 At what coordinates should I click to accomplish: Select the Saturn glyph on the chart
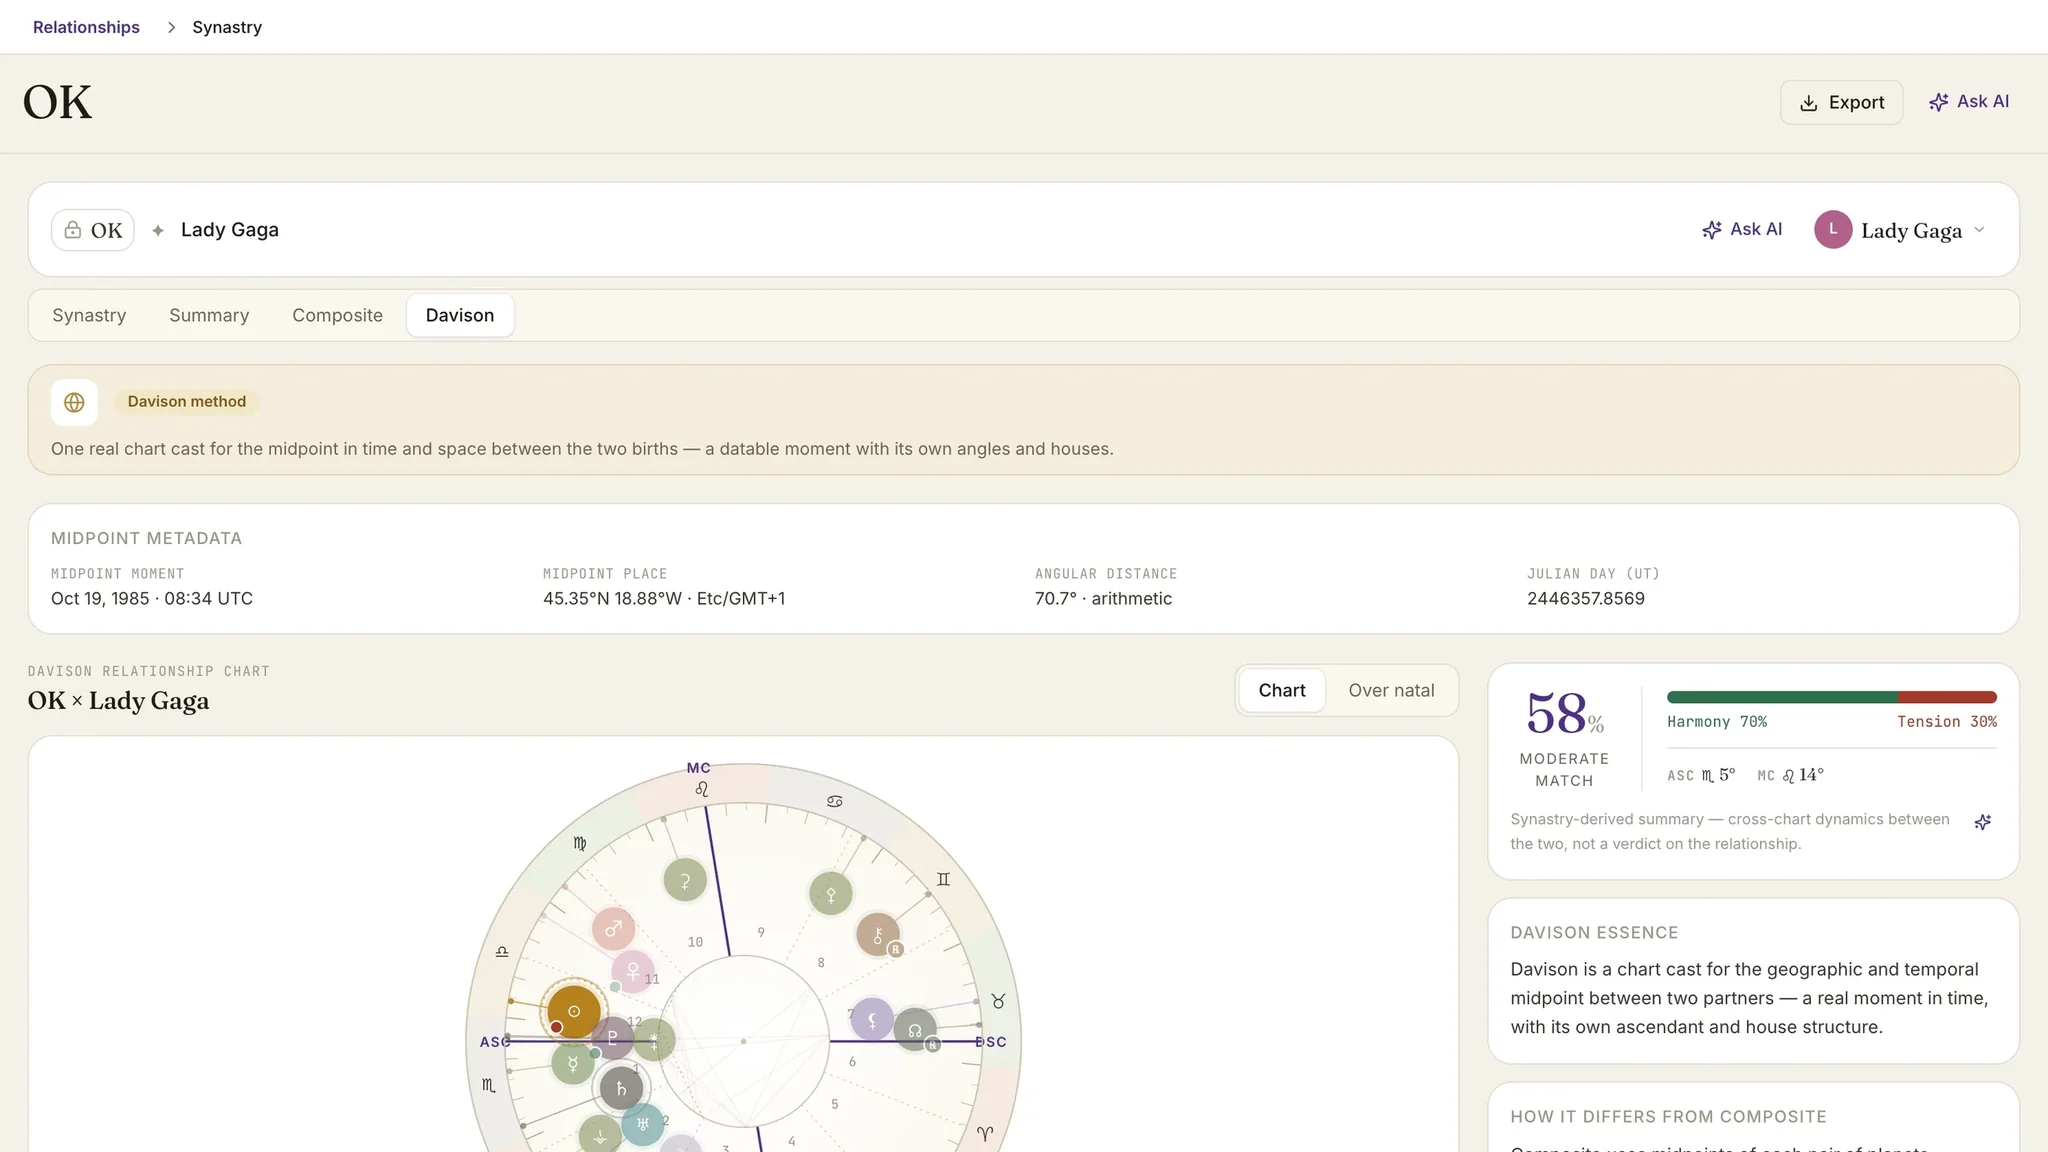click(621, 1088)
